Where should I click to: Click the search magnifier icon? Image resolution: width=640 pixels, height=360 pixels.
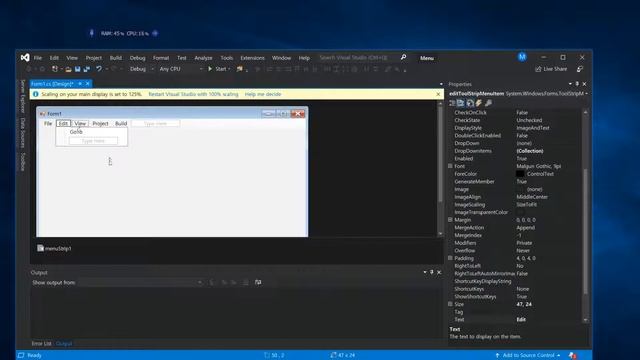tap(403, 57)
